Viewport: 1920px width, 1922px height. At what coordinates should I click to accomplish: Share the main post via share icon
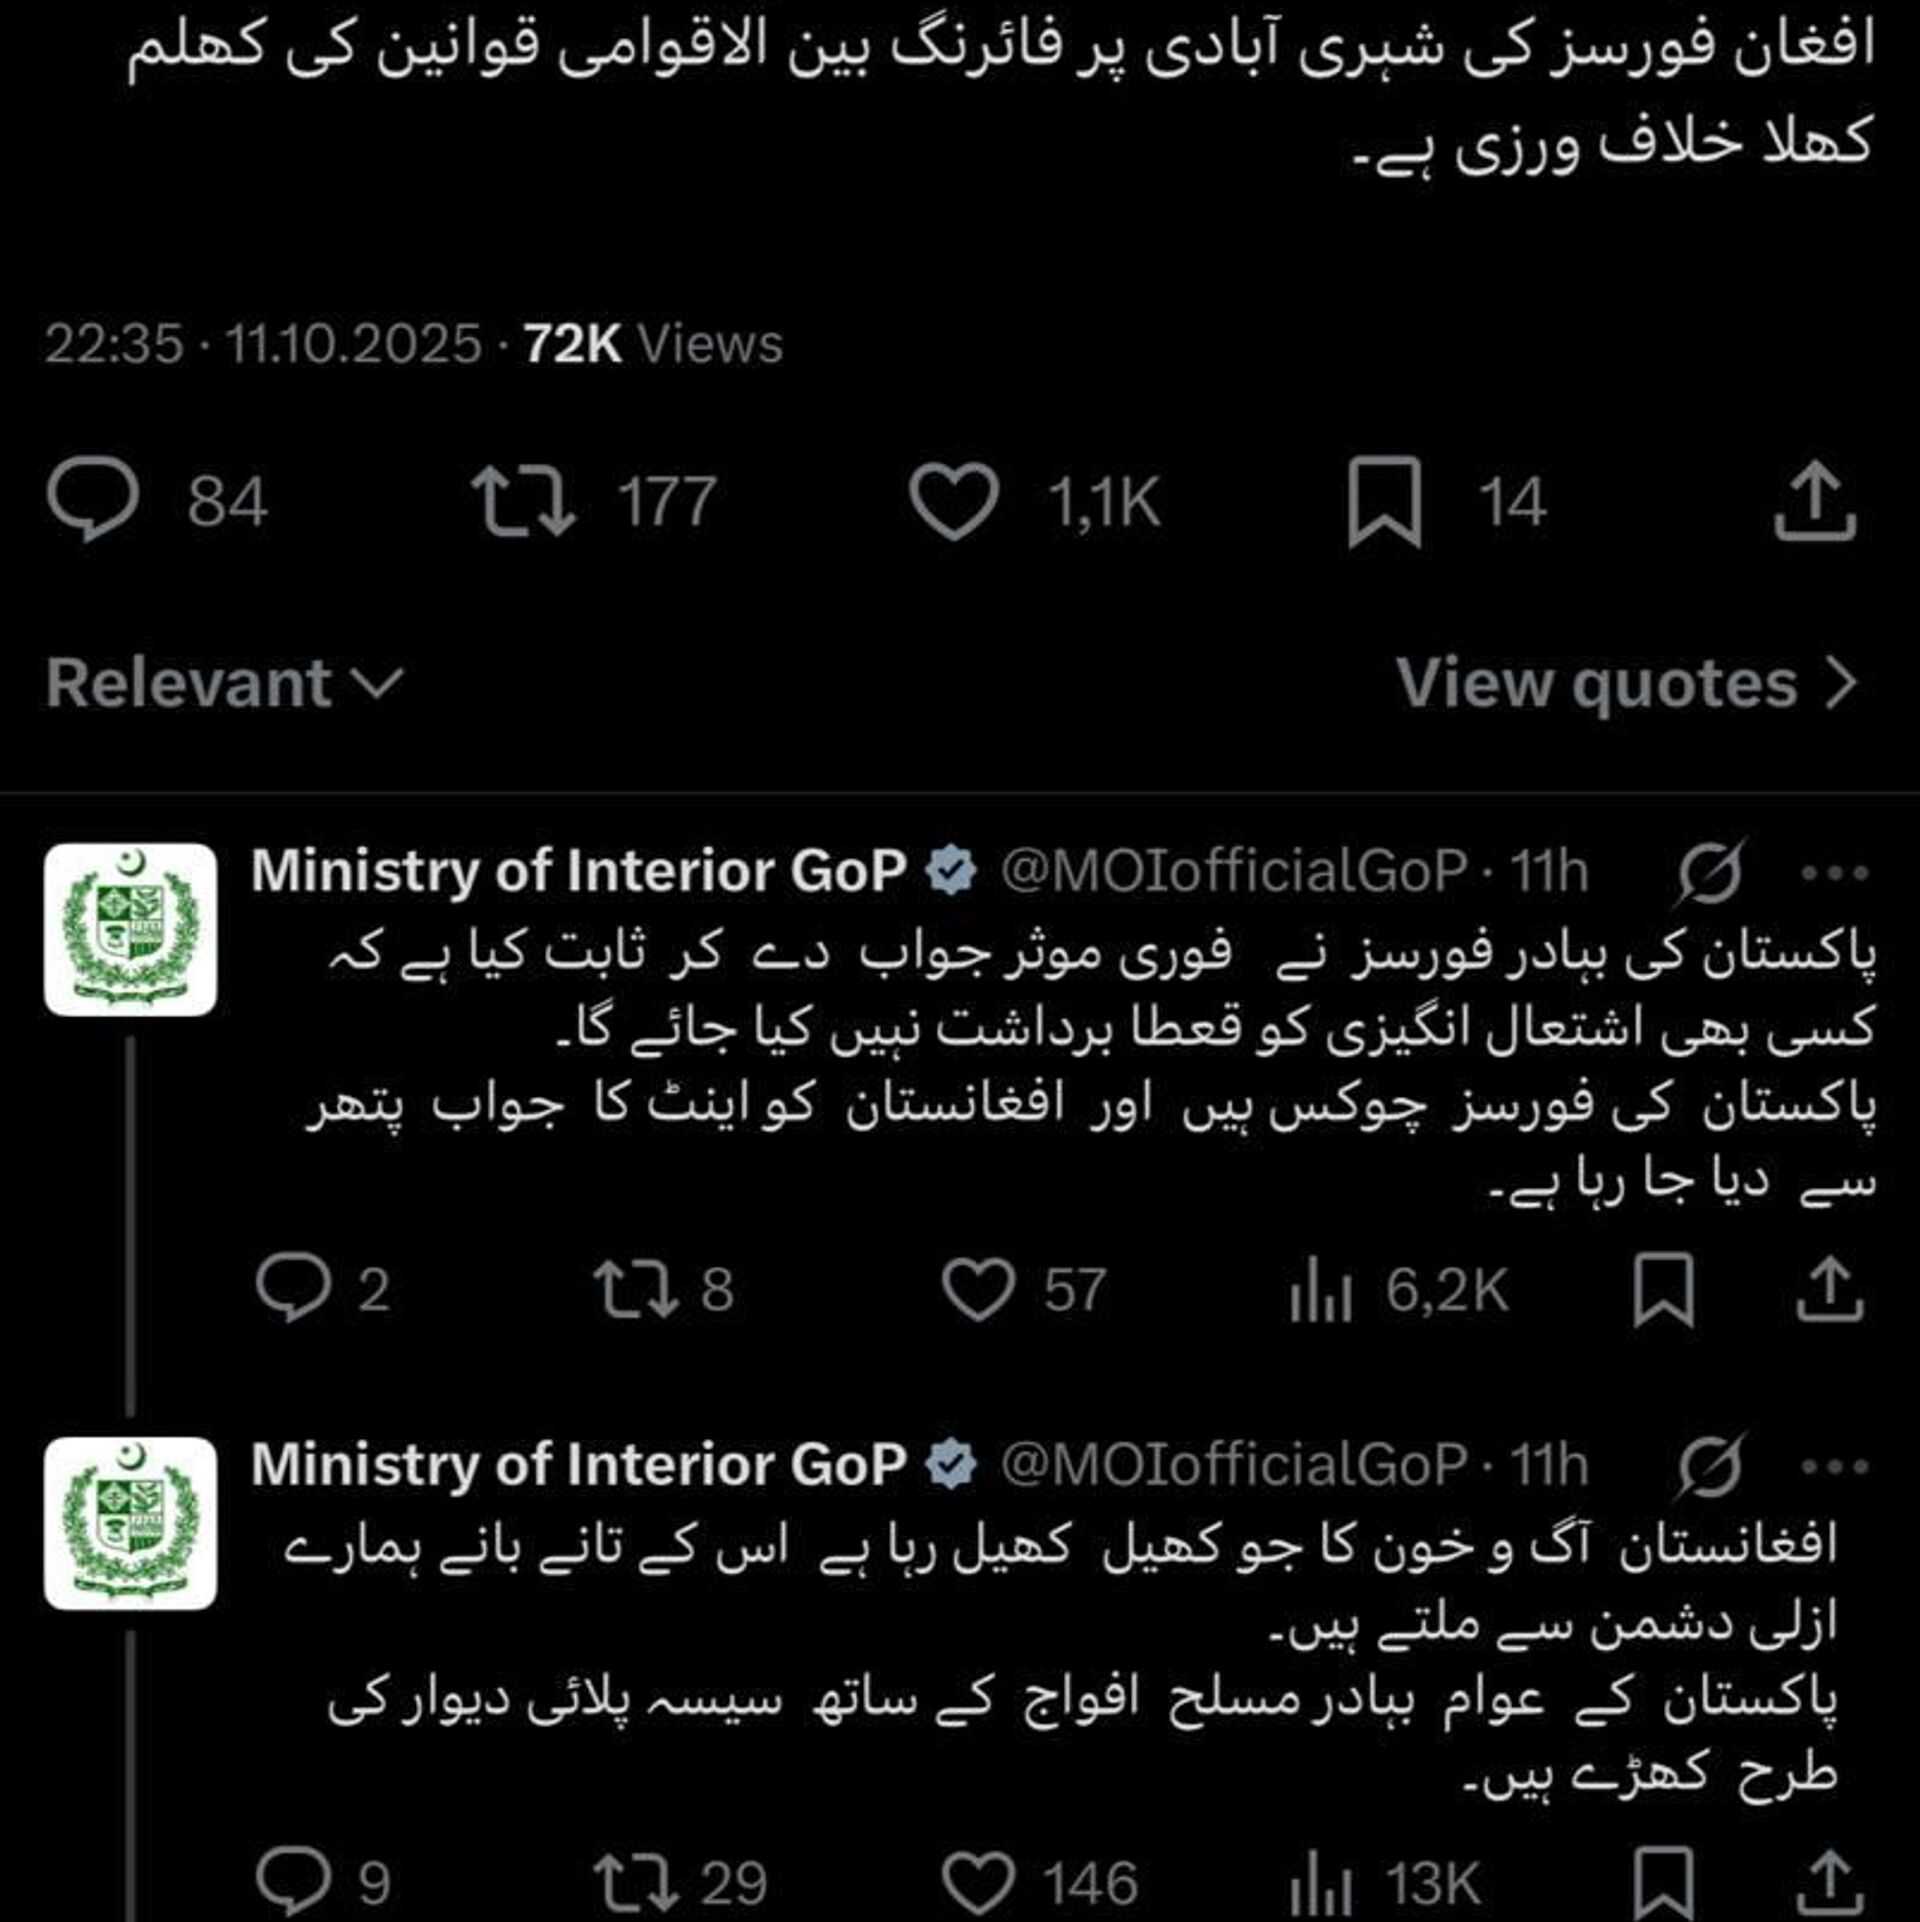pyautogui.click(x=1814, y=501)
